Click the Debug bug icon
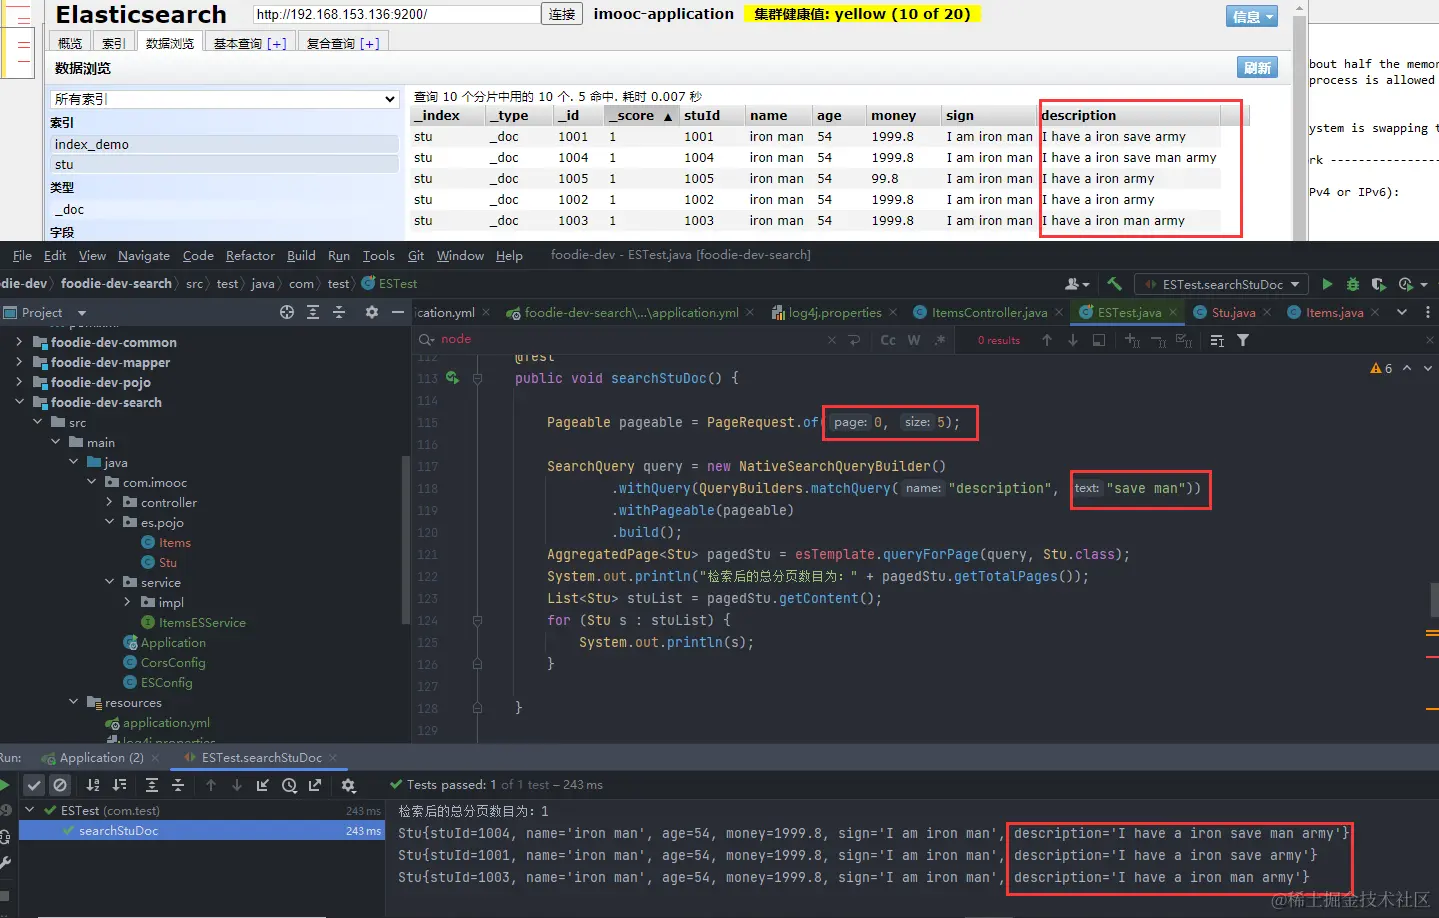Image resolution: width=1439 pixels, height=918 pixels. click(x=1352, y=285)
